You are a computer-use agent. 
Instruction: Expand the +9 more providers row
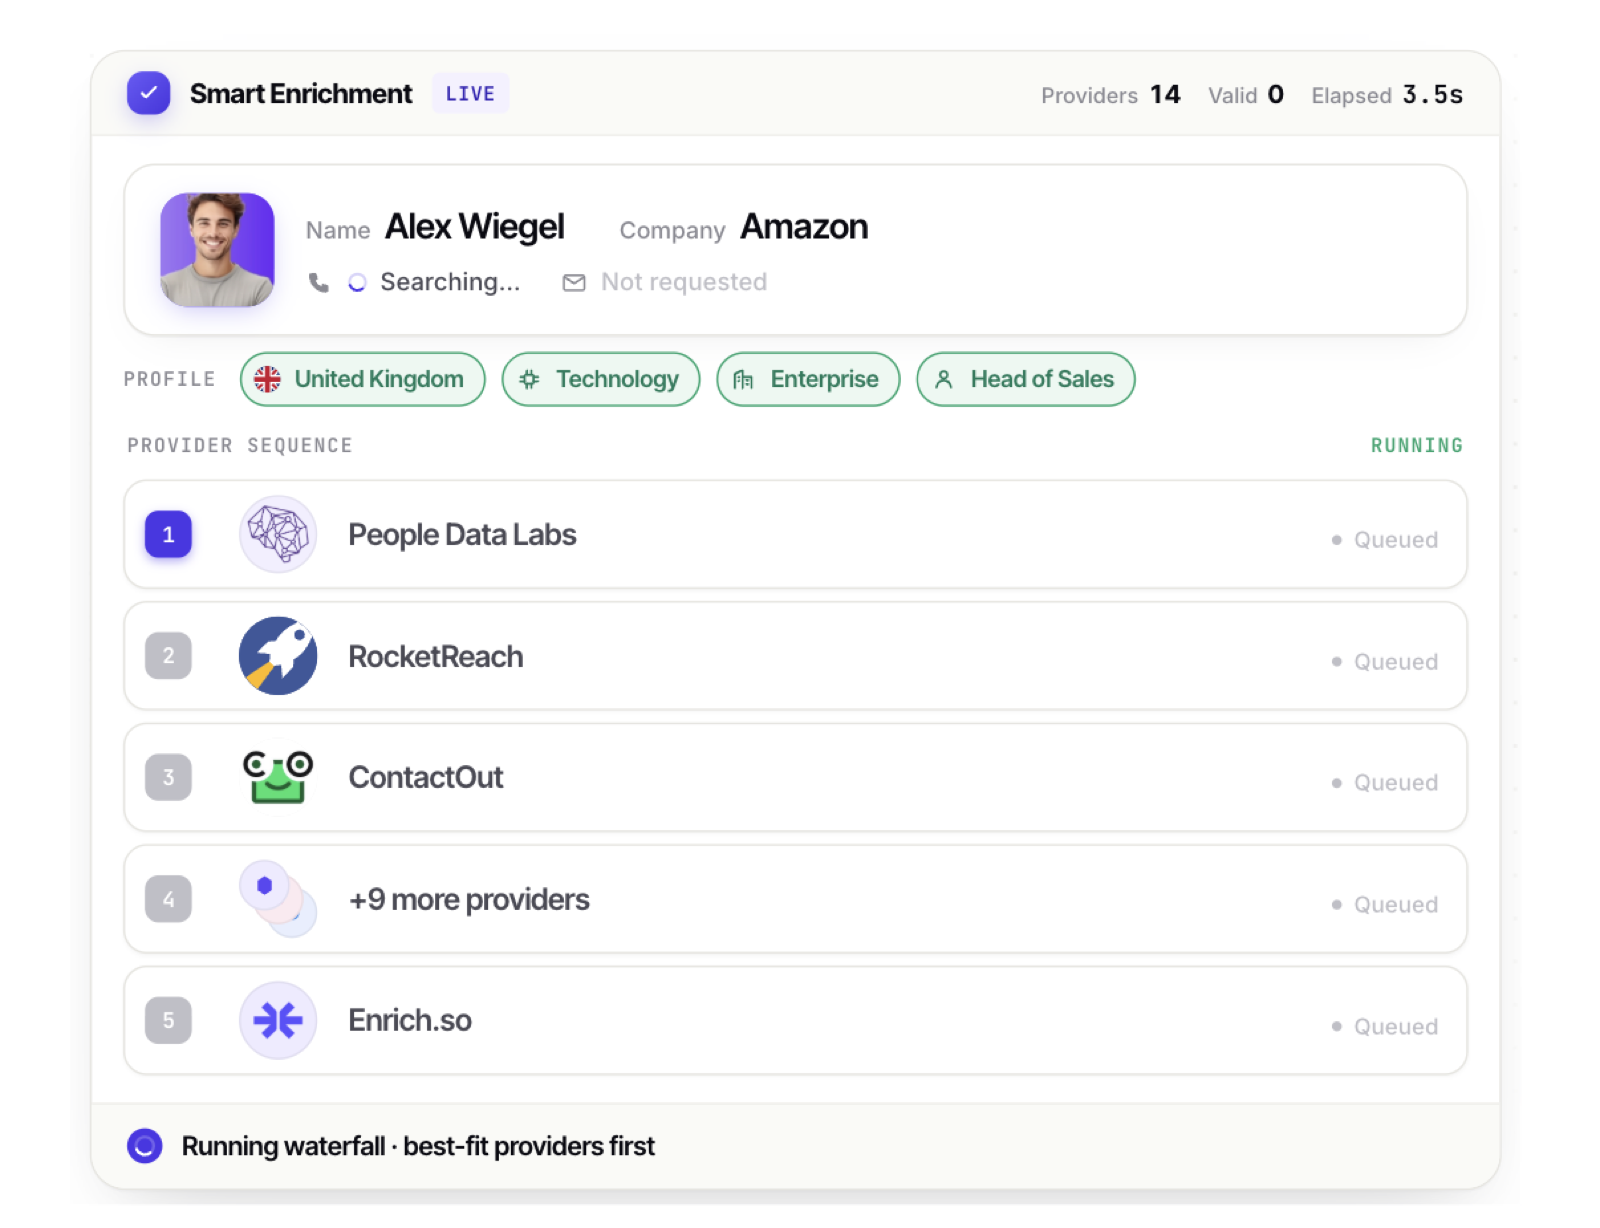795,899
